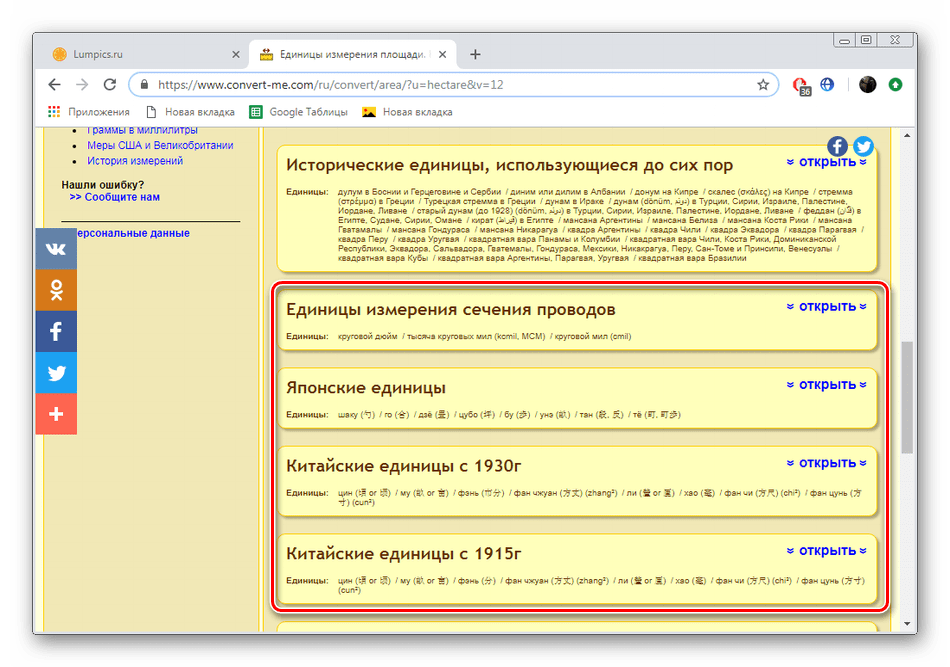Select the Единицы измерения площади tab
Image resolution: width=950 pixels, height=667 pixels.
point(353,55)
